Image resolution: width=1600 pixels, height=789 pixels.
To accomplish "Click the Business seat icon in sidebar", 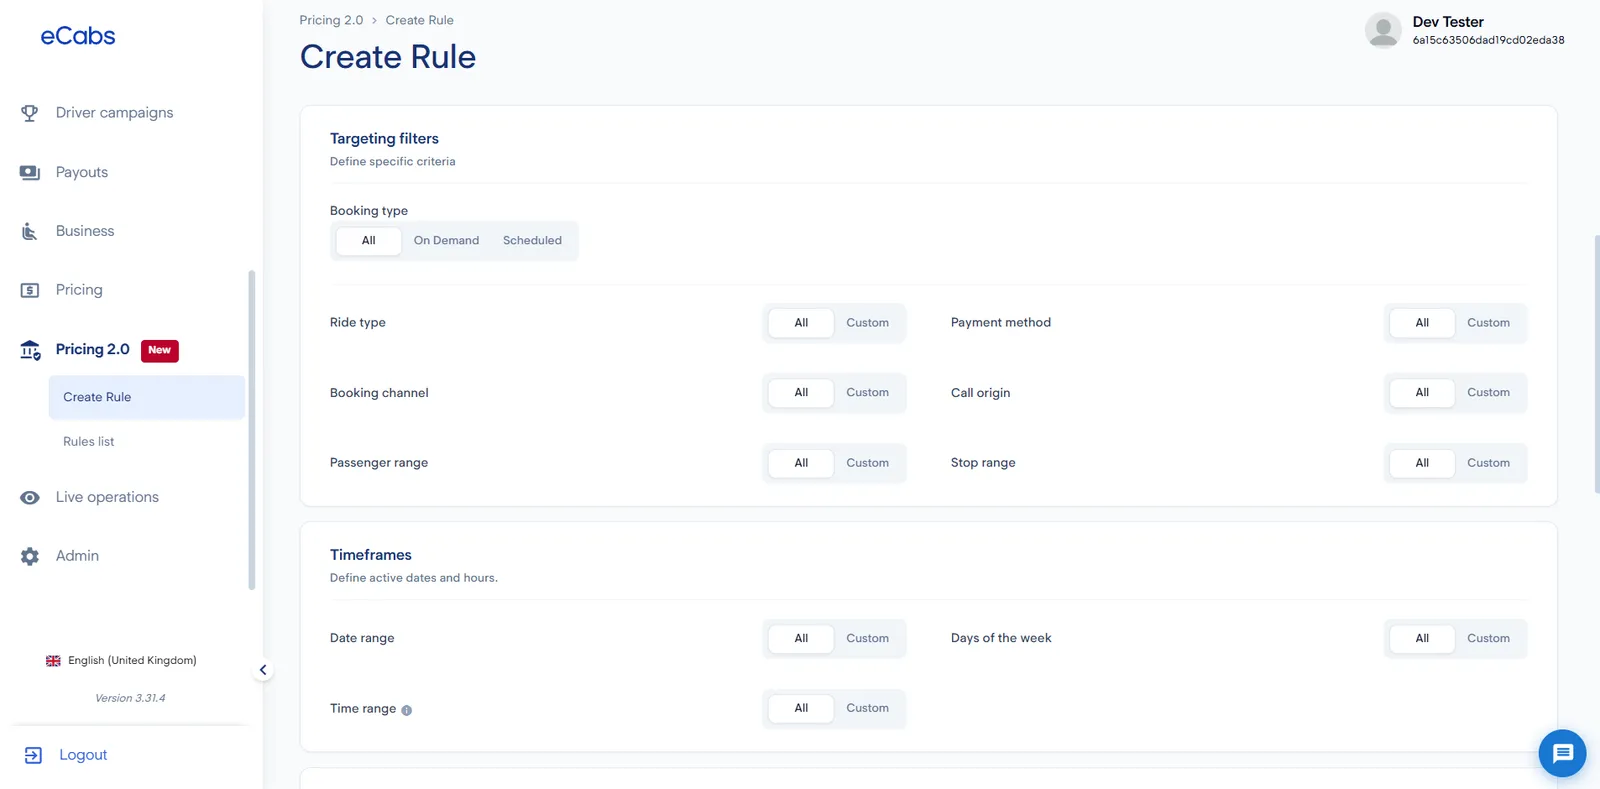I will 30,231.
